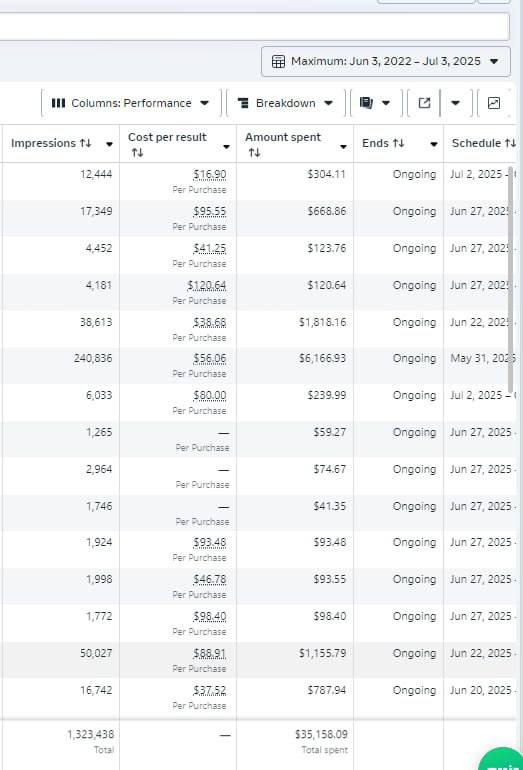Click the $16.90 cost per result value
The width and height of the screenshot is (523, 770).
tap(210, 174)
